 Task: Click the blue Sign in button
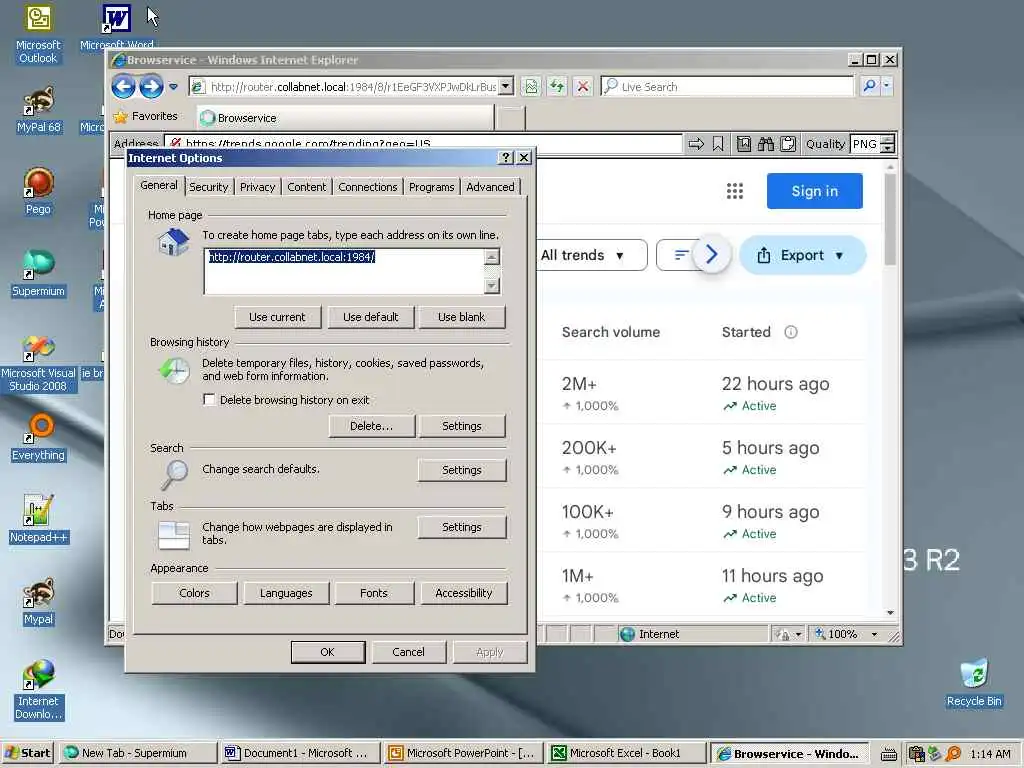(814, 191)
